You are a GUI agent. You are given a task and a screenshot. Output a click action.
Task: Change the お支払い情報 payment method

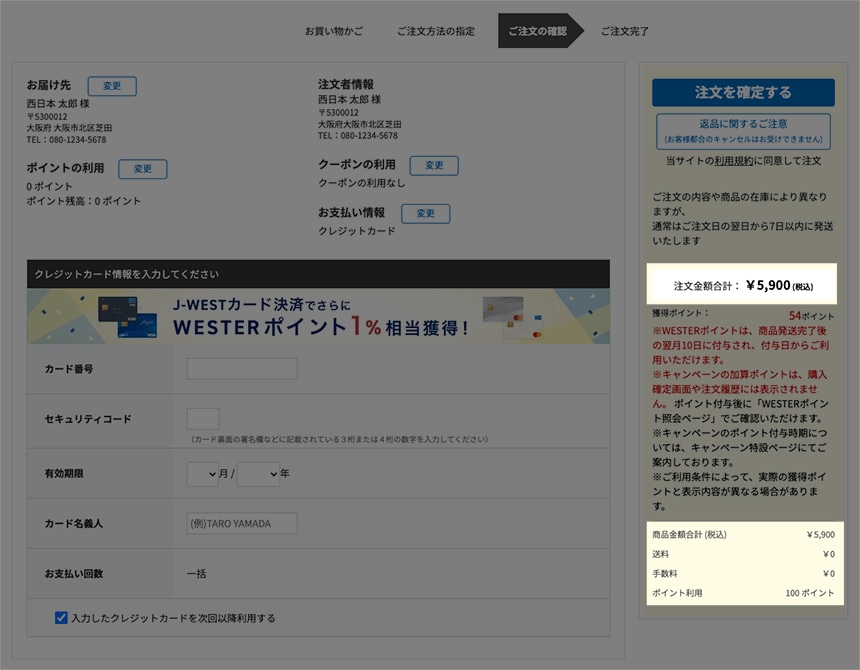(x=426, y=213)
